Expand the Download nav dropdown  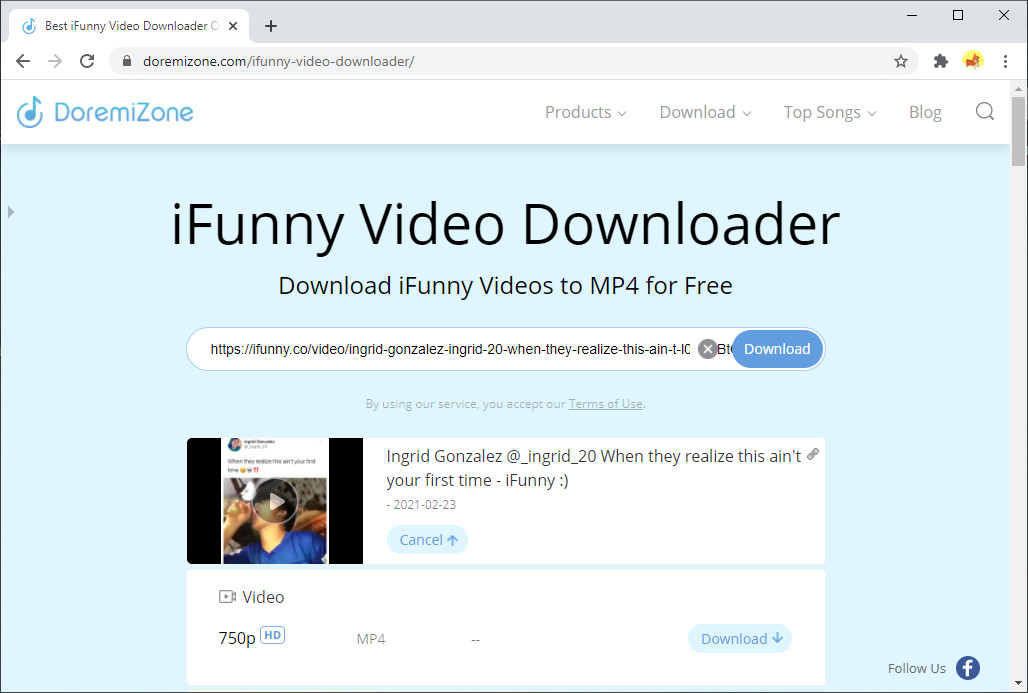[x=705, y=112]
